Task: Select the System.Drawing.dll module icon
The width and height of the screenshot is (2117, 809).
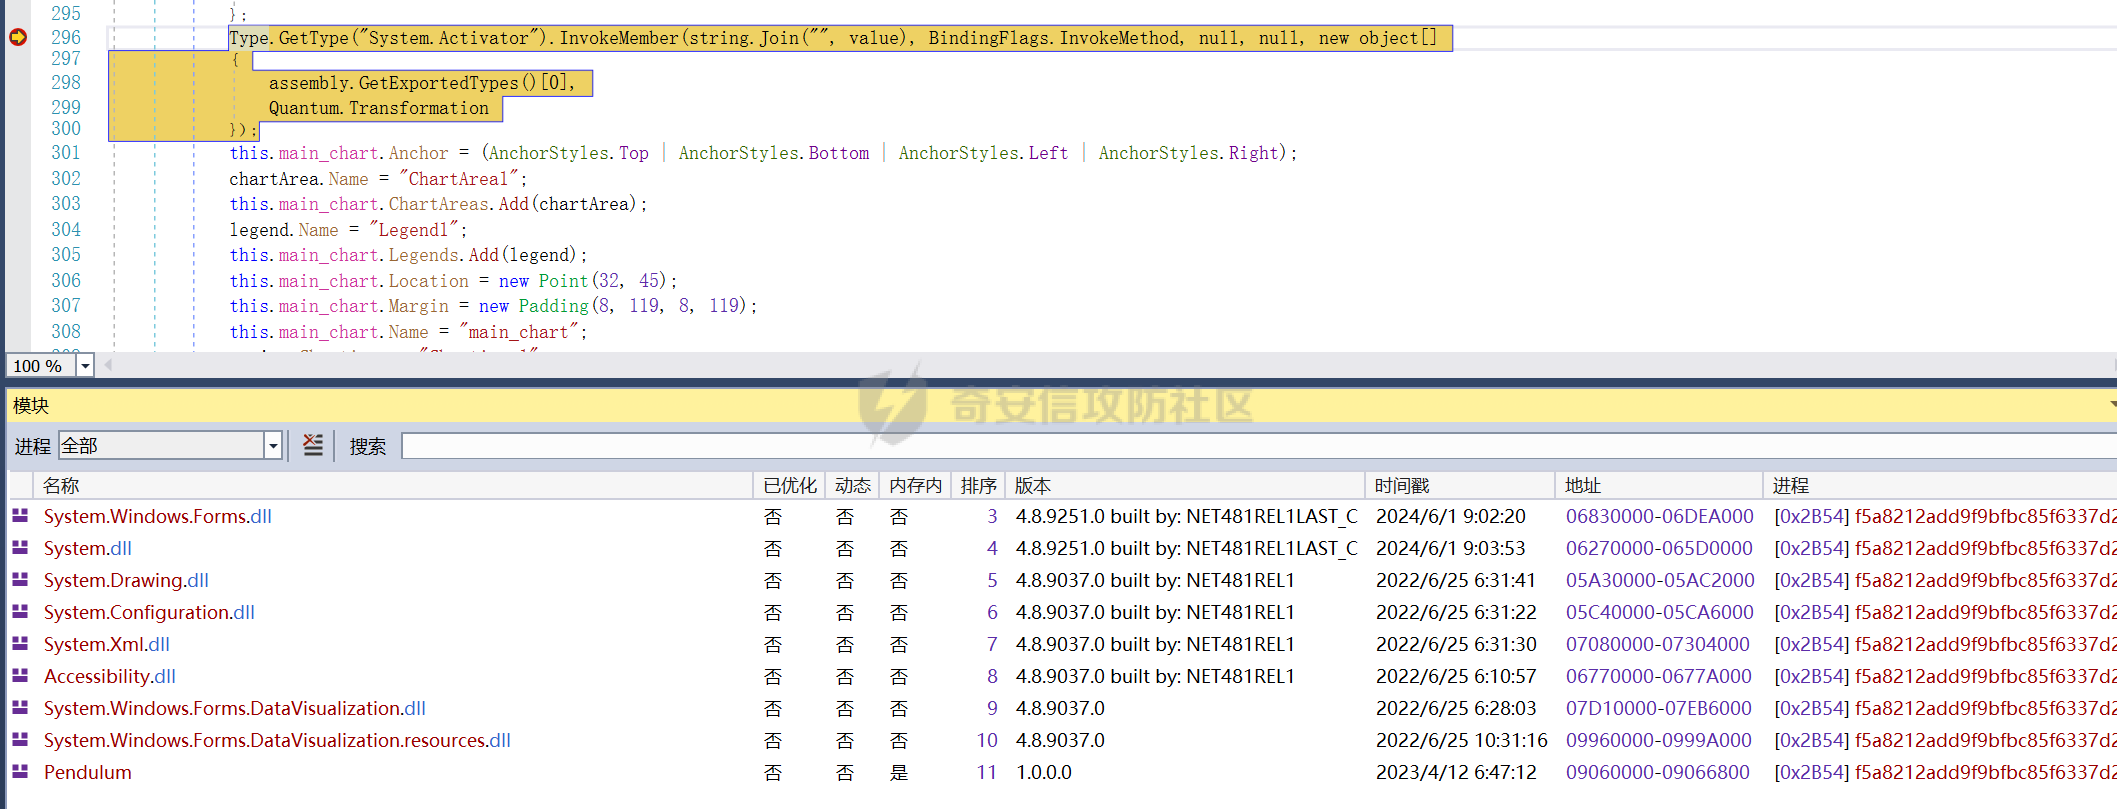Action: (20, 580)
